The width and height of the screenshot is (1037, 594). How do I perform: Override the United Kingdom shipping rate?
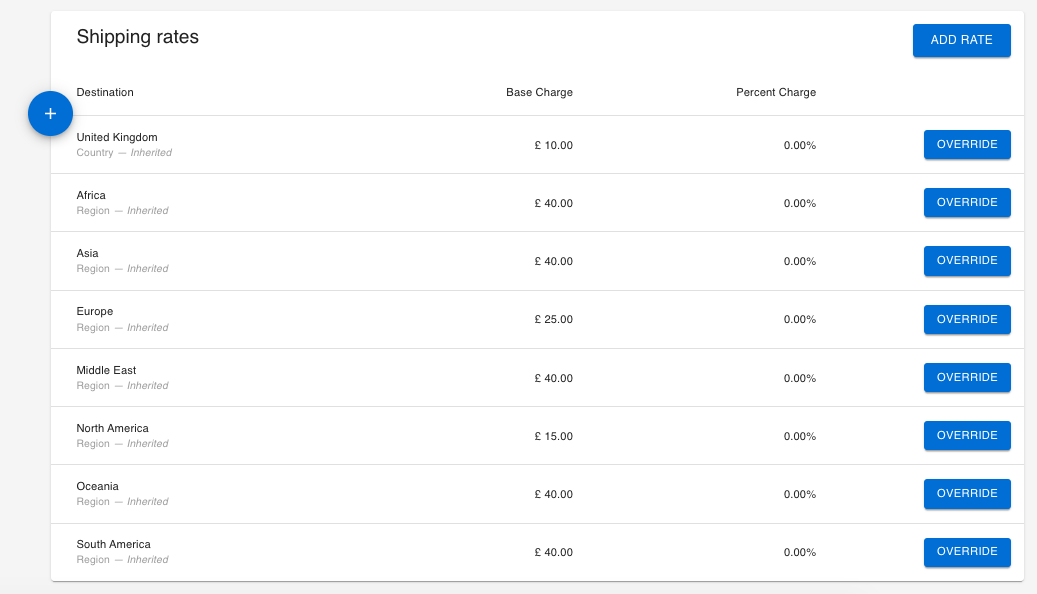coord(966,145)
